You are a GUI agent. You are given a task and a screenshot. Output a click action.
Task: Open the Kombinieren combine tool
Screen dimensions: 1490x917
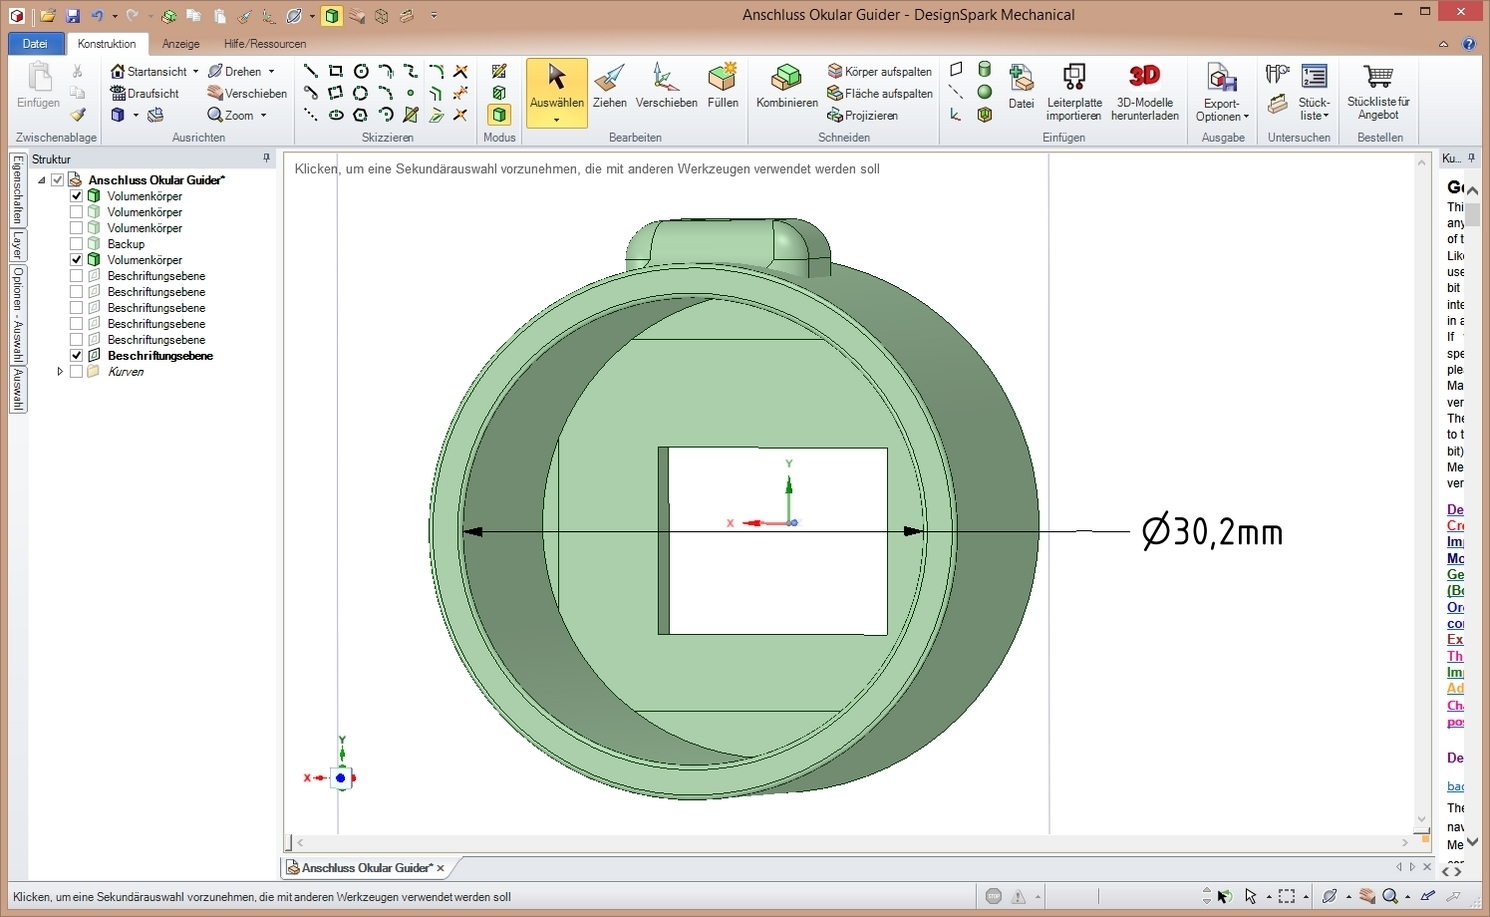pos(786,86)
